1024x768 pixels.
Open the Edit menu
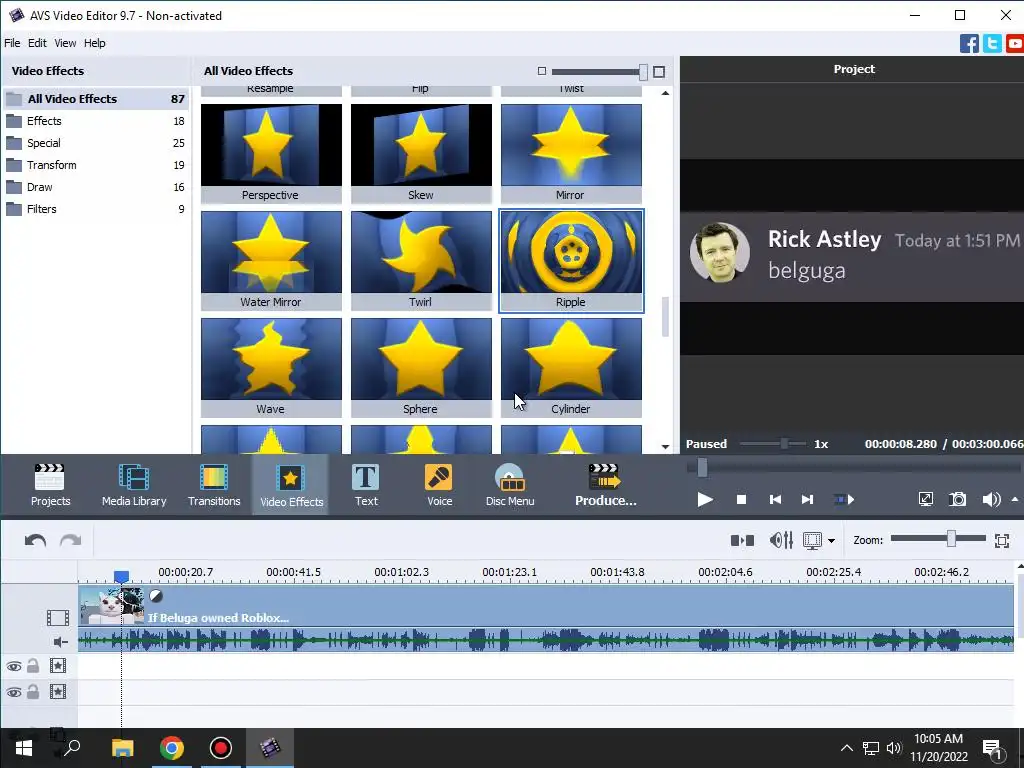37,43
